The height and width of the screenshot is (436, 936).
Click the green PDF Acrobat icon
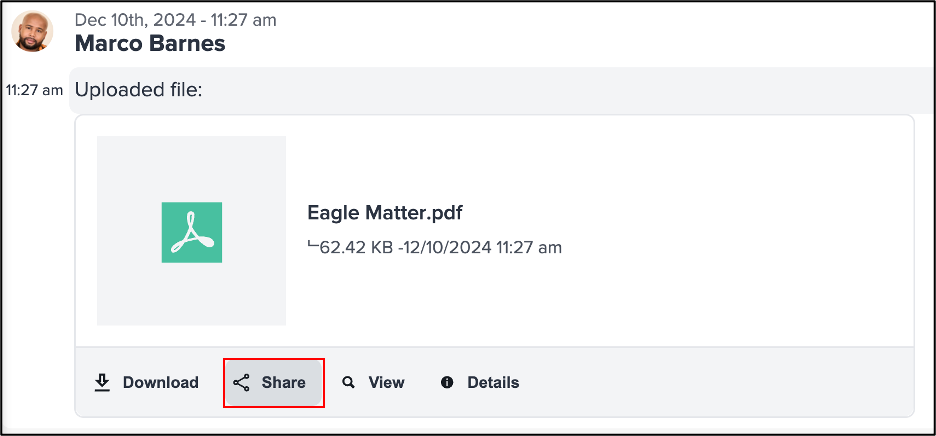point(192,232)
